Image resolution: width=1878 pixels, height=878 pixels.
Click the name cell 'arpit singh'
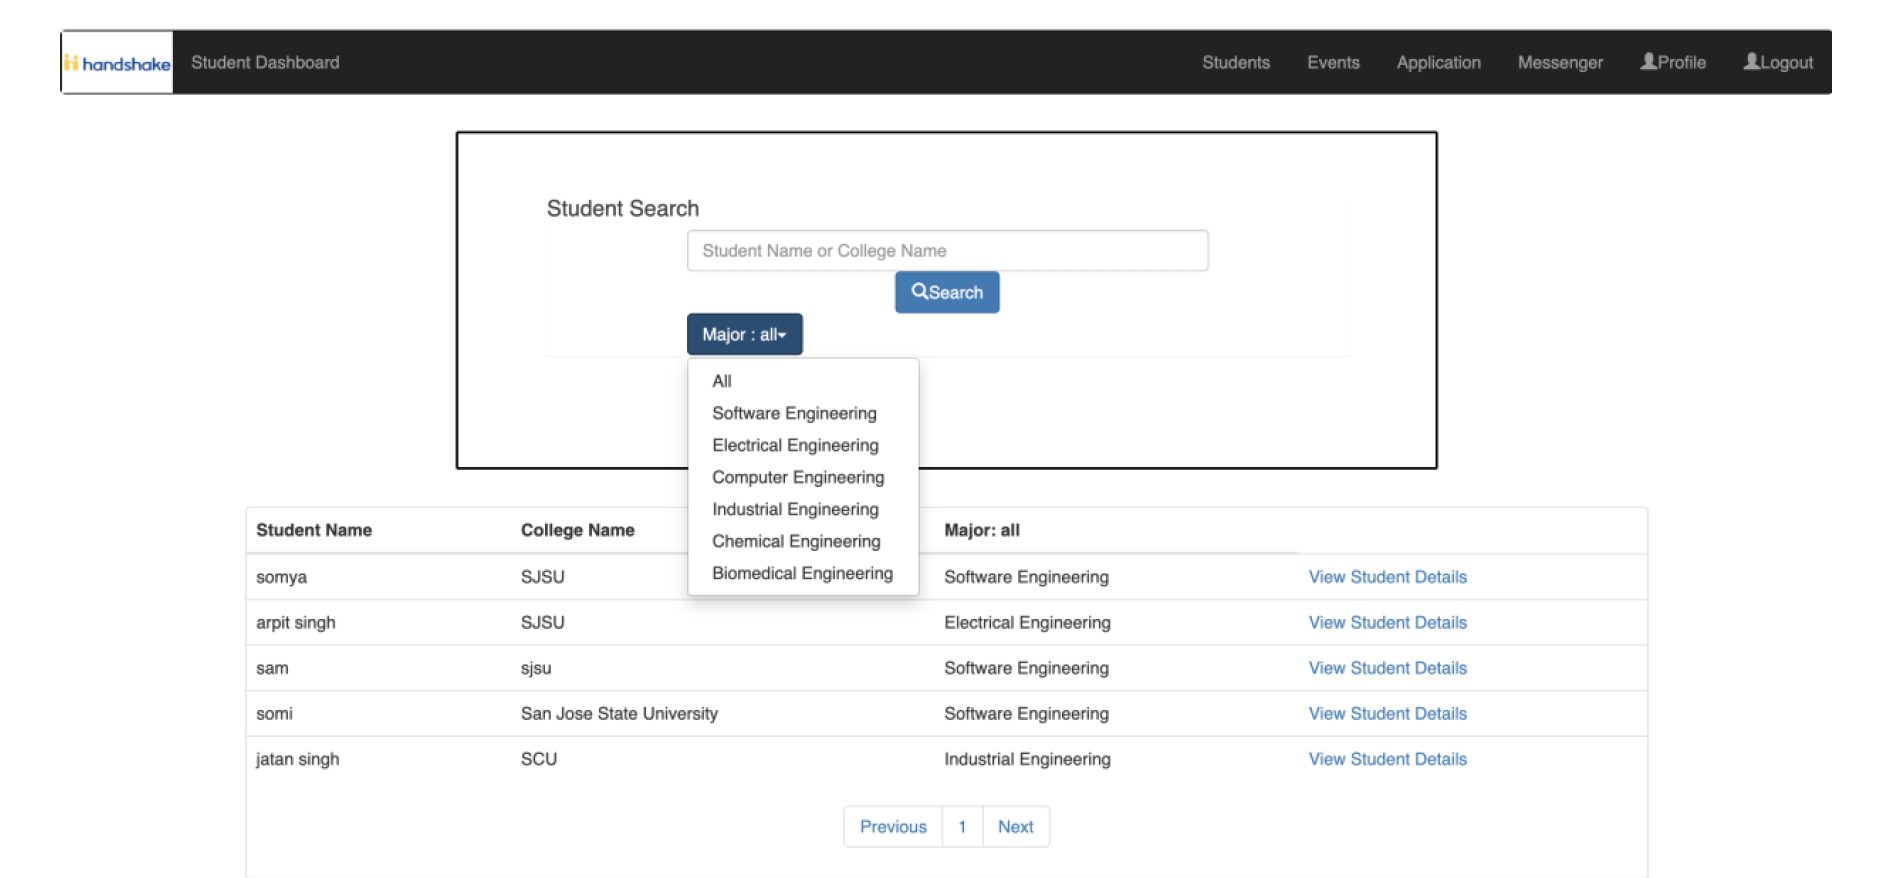click(295, 622)
